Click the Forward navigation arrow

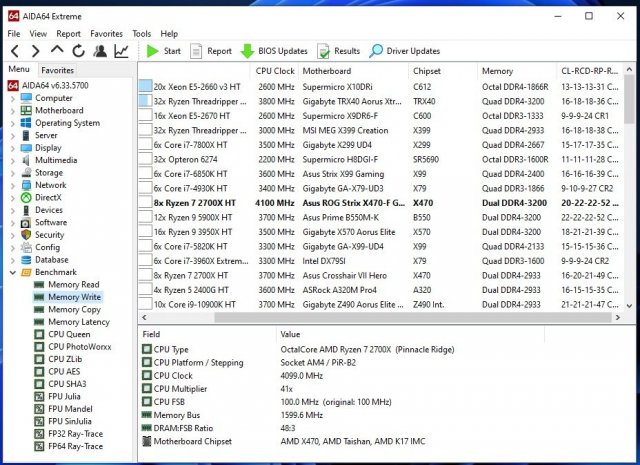click(35, 51)
